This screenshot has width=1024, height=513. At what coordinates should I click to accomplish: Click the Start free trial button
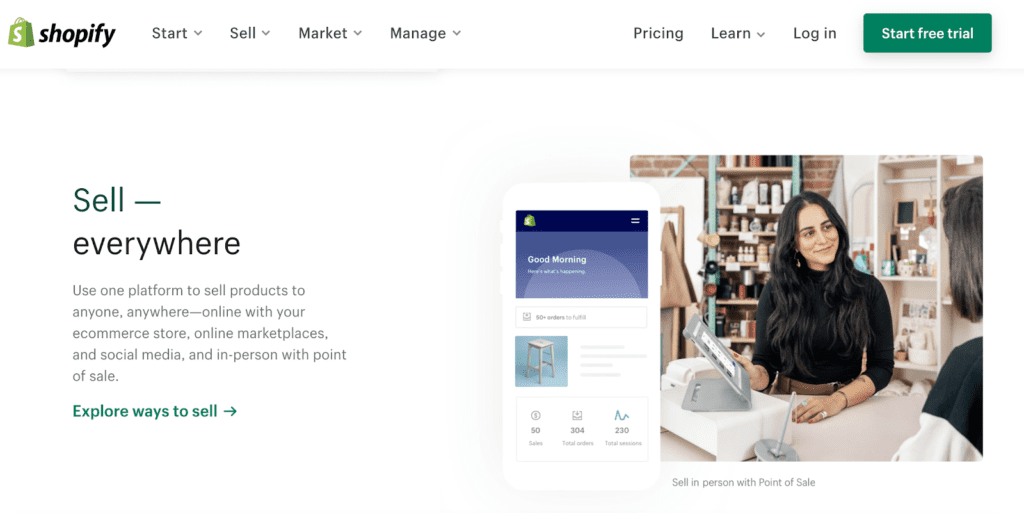927,33
